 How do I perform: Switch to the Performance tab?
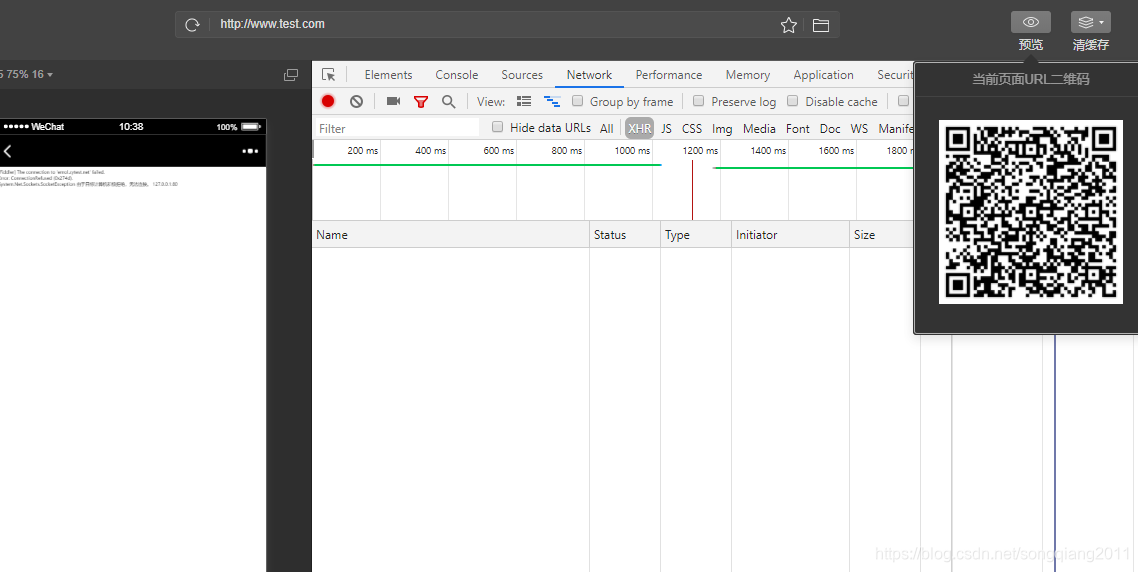668,75
